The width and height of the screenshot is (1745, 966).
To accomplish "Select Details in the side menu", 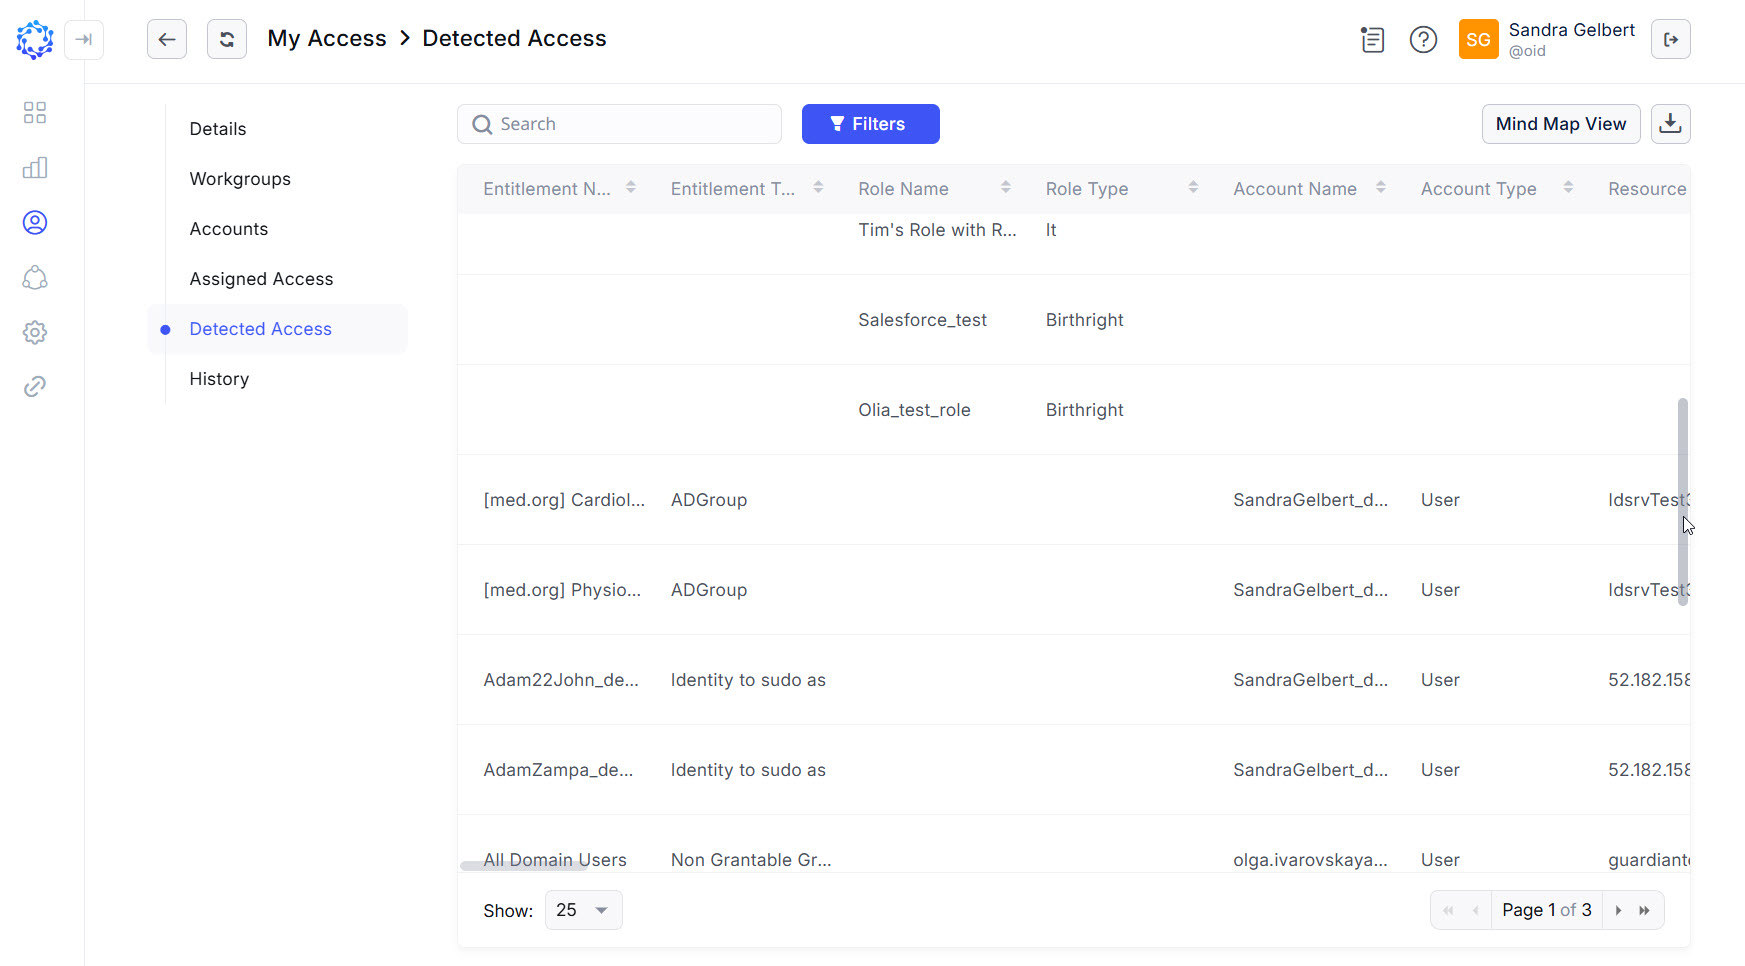I will [218, 129].
